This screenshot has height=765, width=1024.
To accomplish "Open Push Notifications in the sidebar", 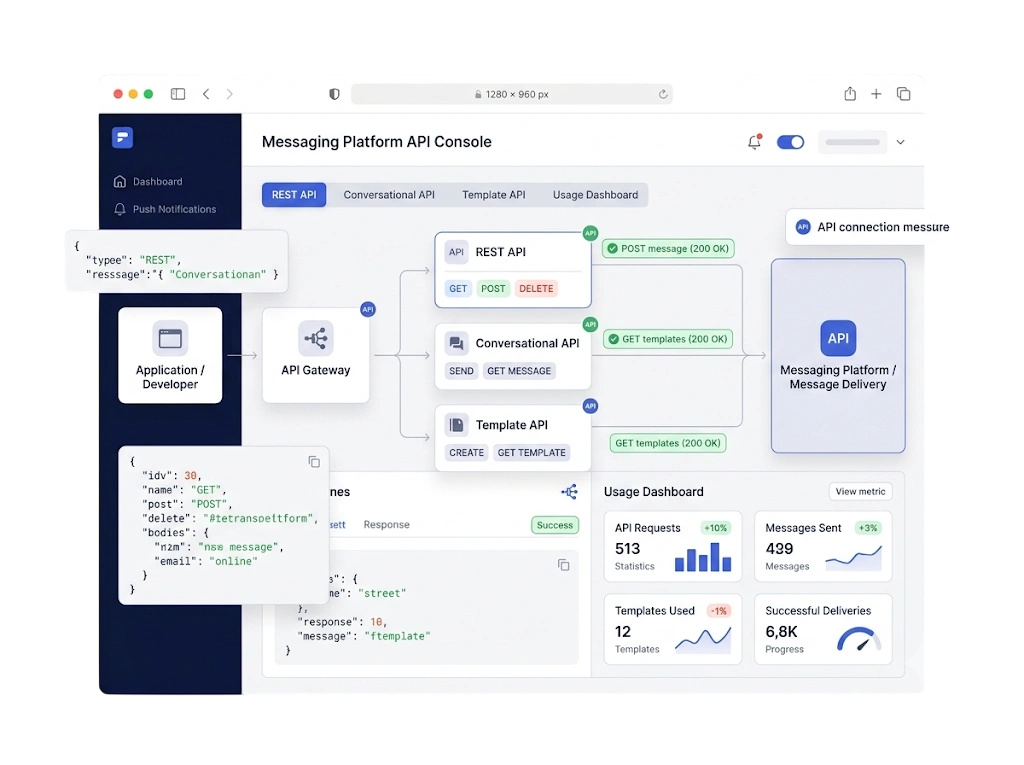I will pyautogui.click(x=165, y=209).
